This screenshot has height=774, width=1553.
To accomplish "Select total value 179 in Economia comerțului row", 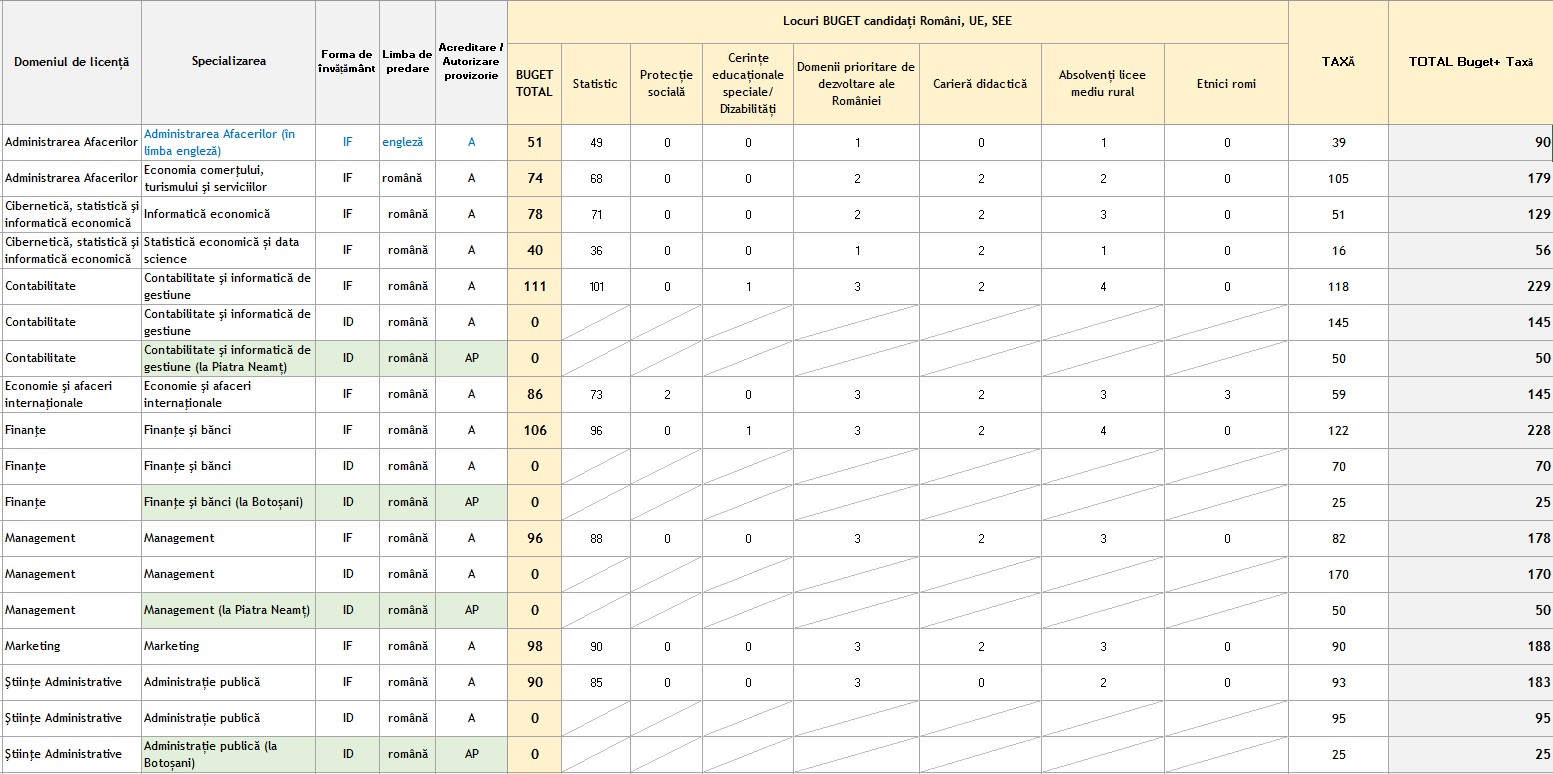I will pos(1470,178).
